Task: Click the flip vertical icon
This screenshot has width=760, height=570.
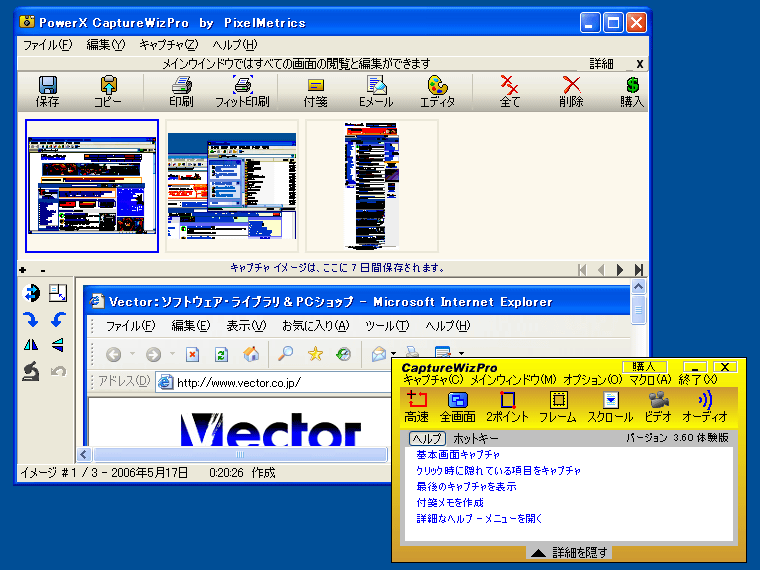Action: (58, 345)
